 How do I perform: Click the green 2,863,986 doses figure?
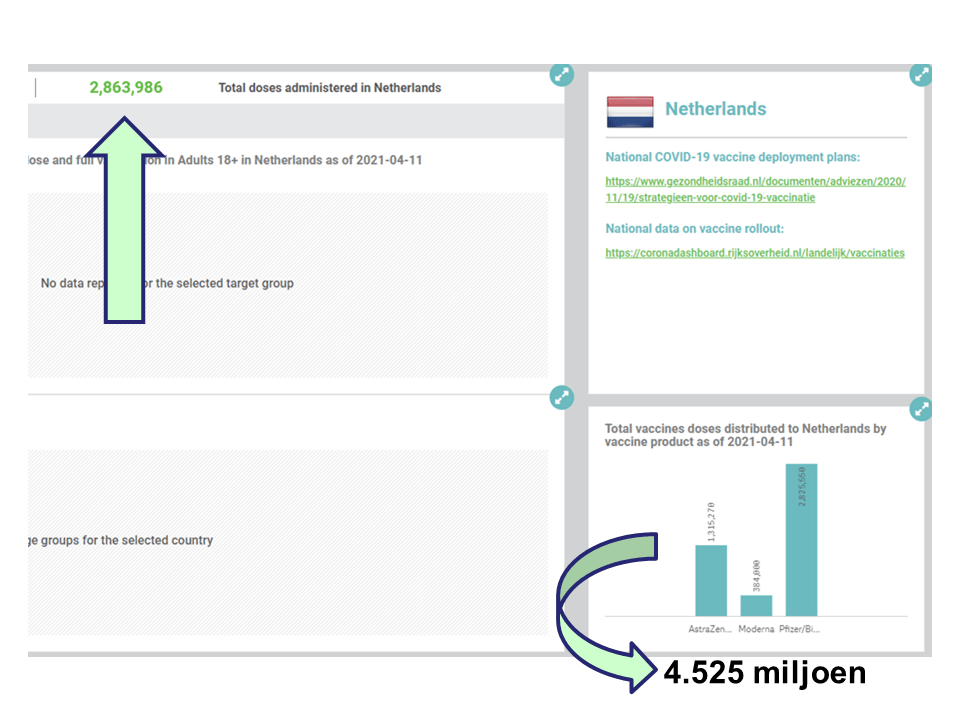coord(126,88)
